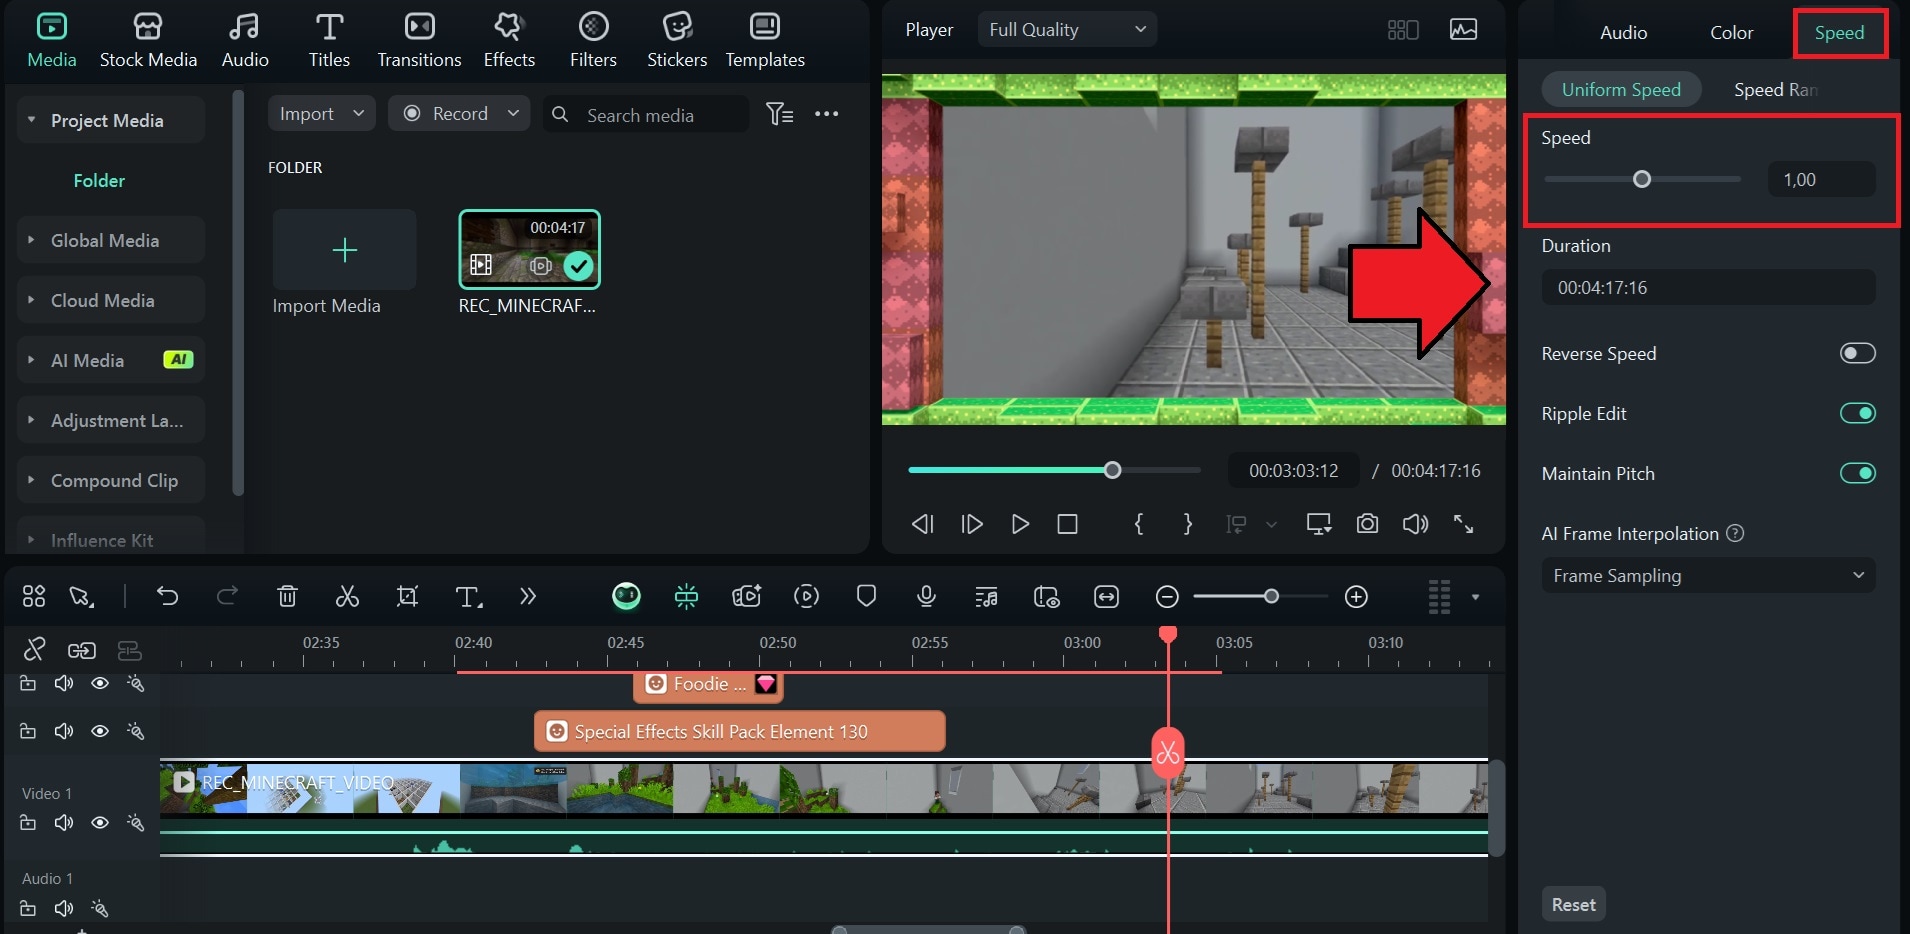Image resolution: width=1910 pixels, height=934 pixels.
Task: Expand more tools double-chevron
Action: click(528, 597)
